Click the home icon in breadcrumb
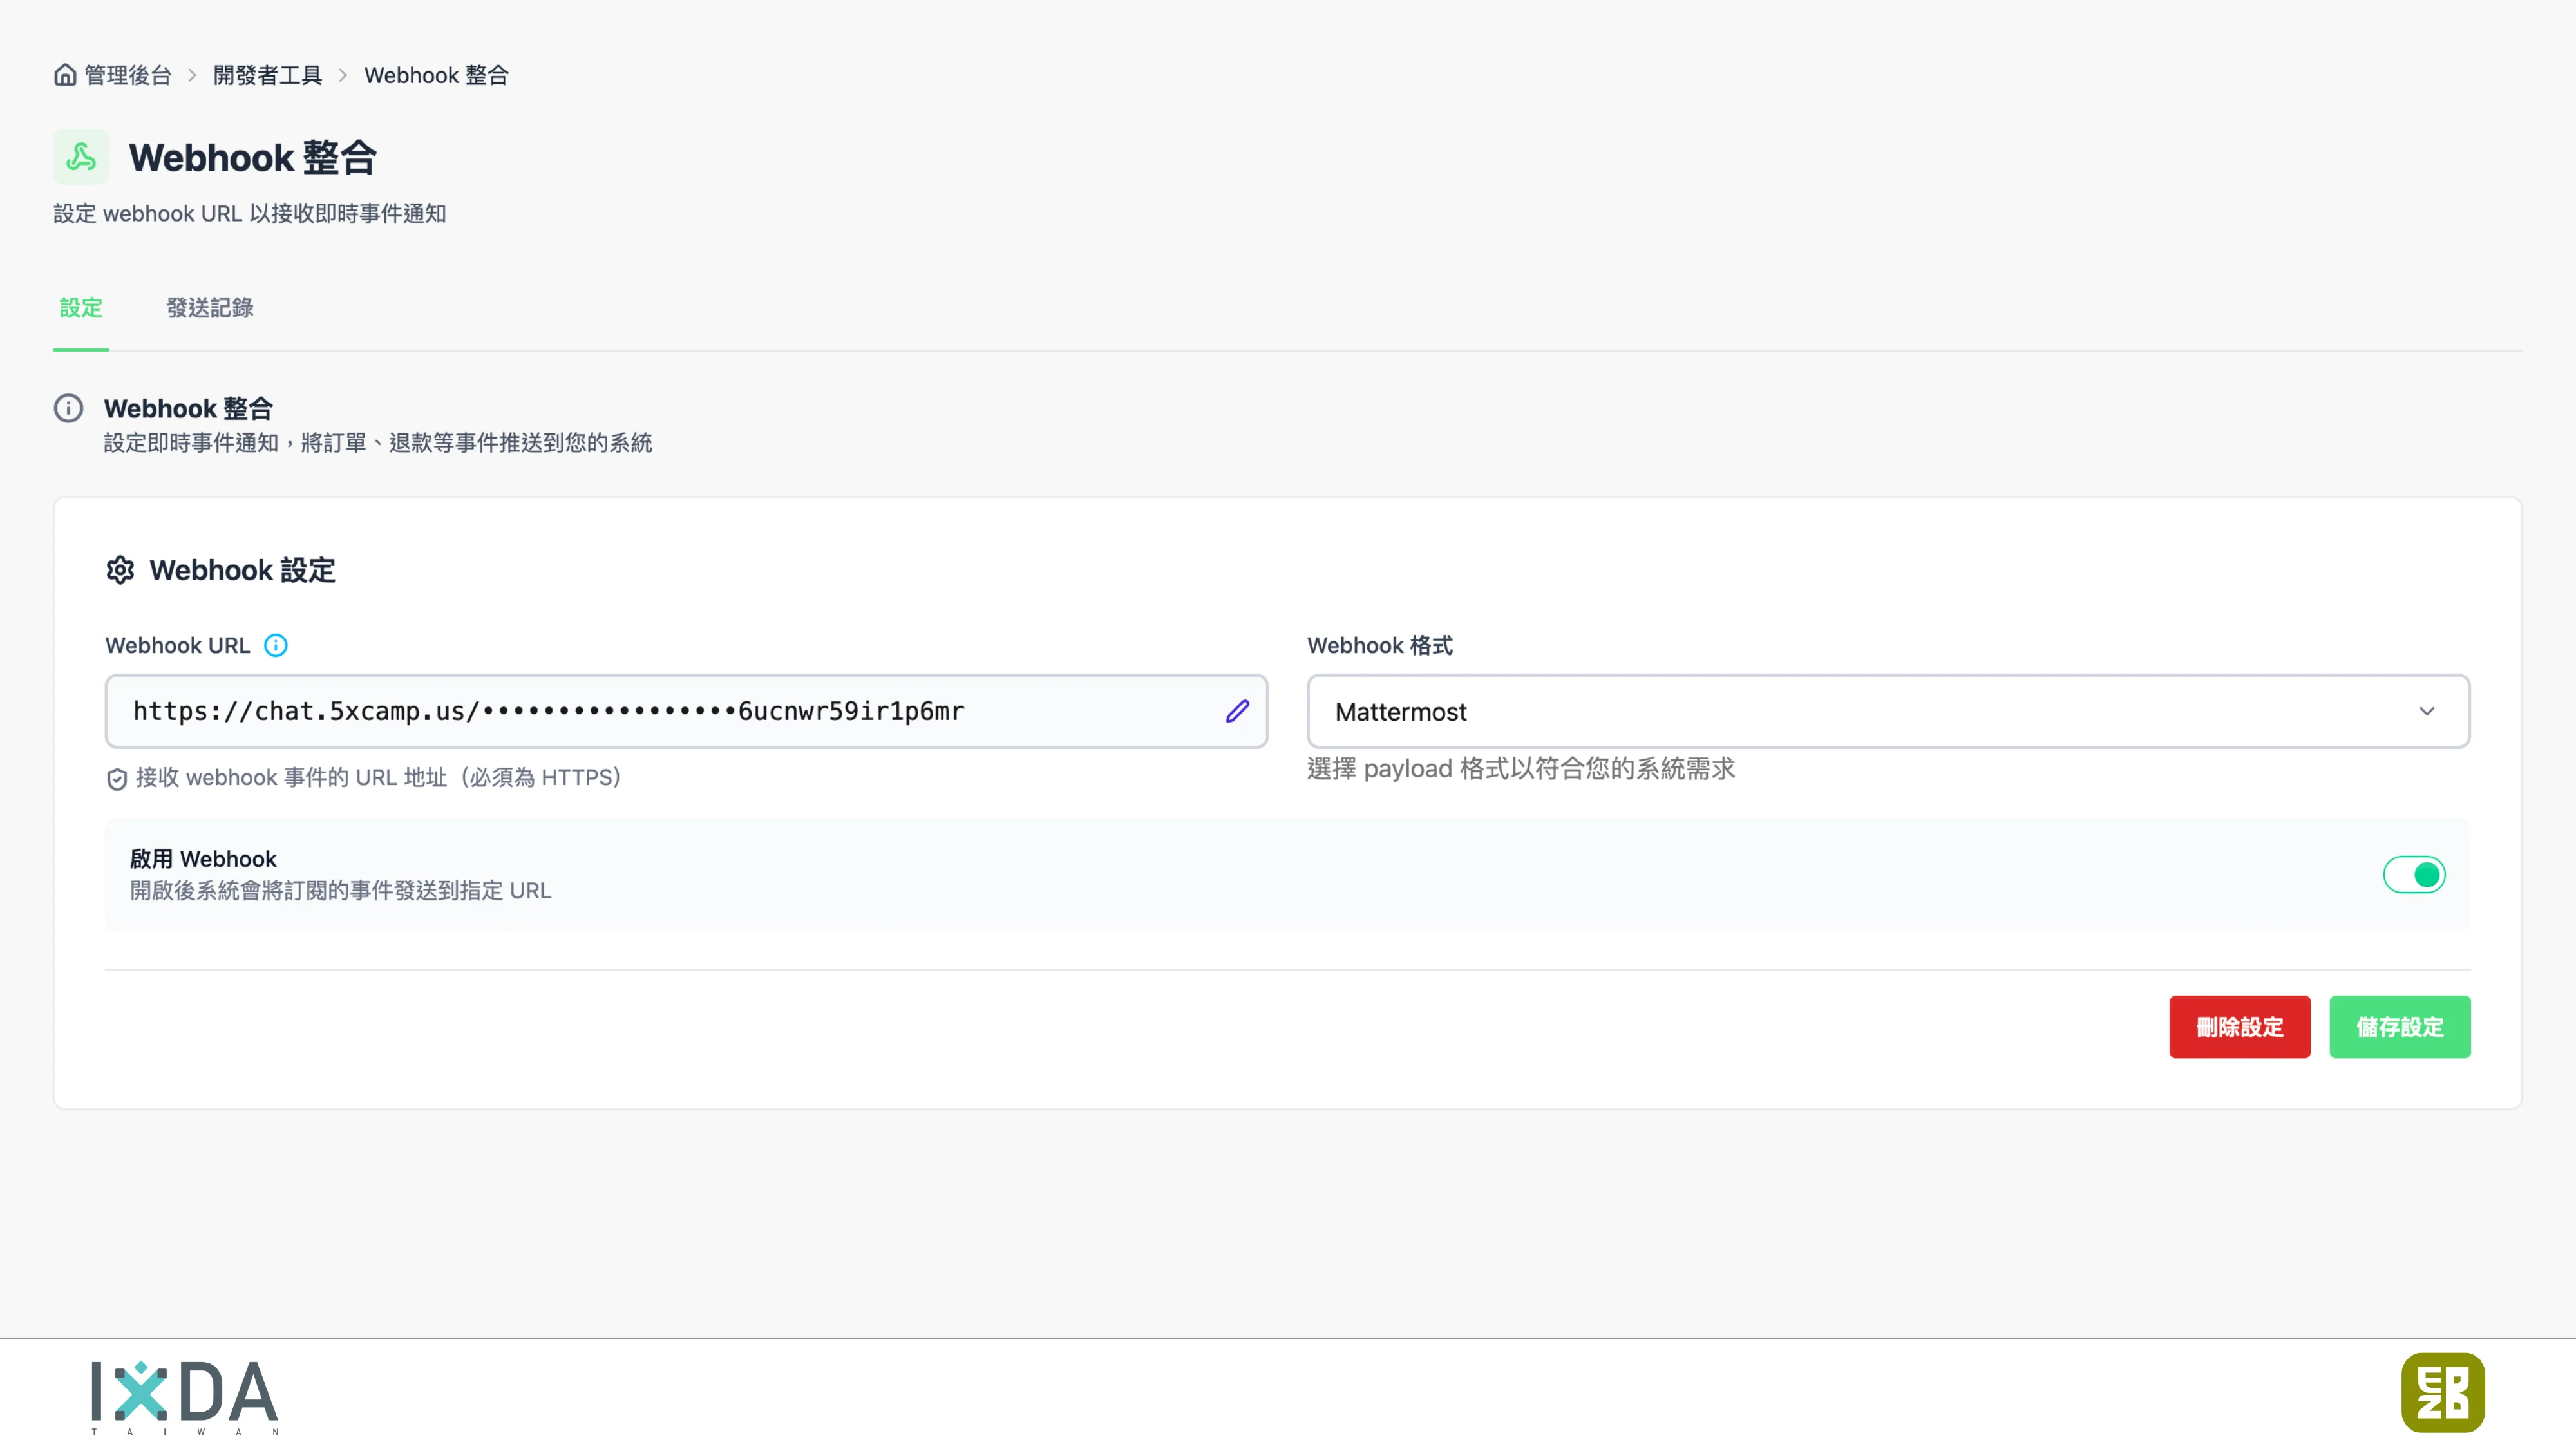Viewport: 2576px width, 1449px height. click(x=65, y=75)
